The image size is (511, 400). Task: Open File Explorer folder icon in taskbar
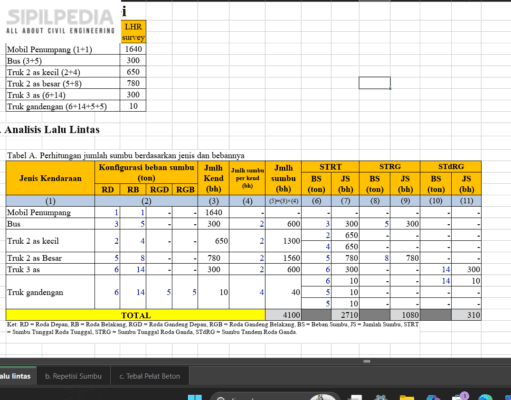(407, 398)
